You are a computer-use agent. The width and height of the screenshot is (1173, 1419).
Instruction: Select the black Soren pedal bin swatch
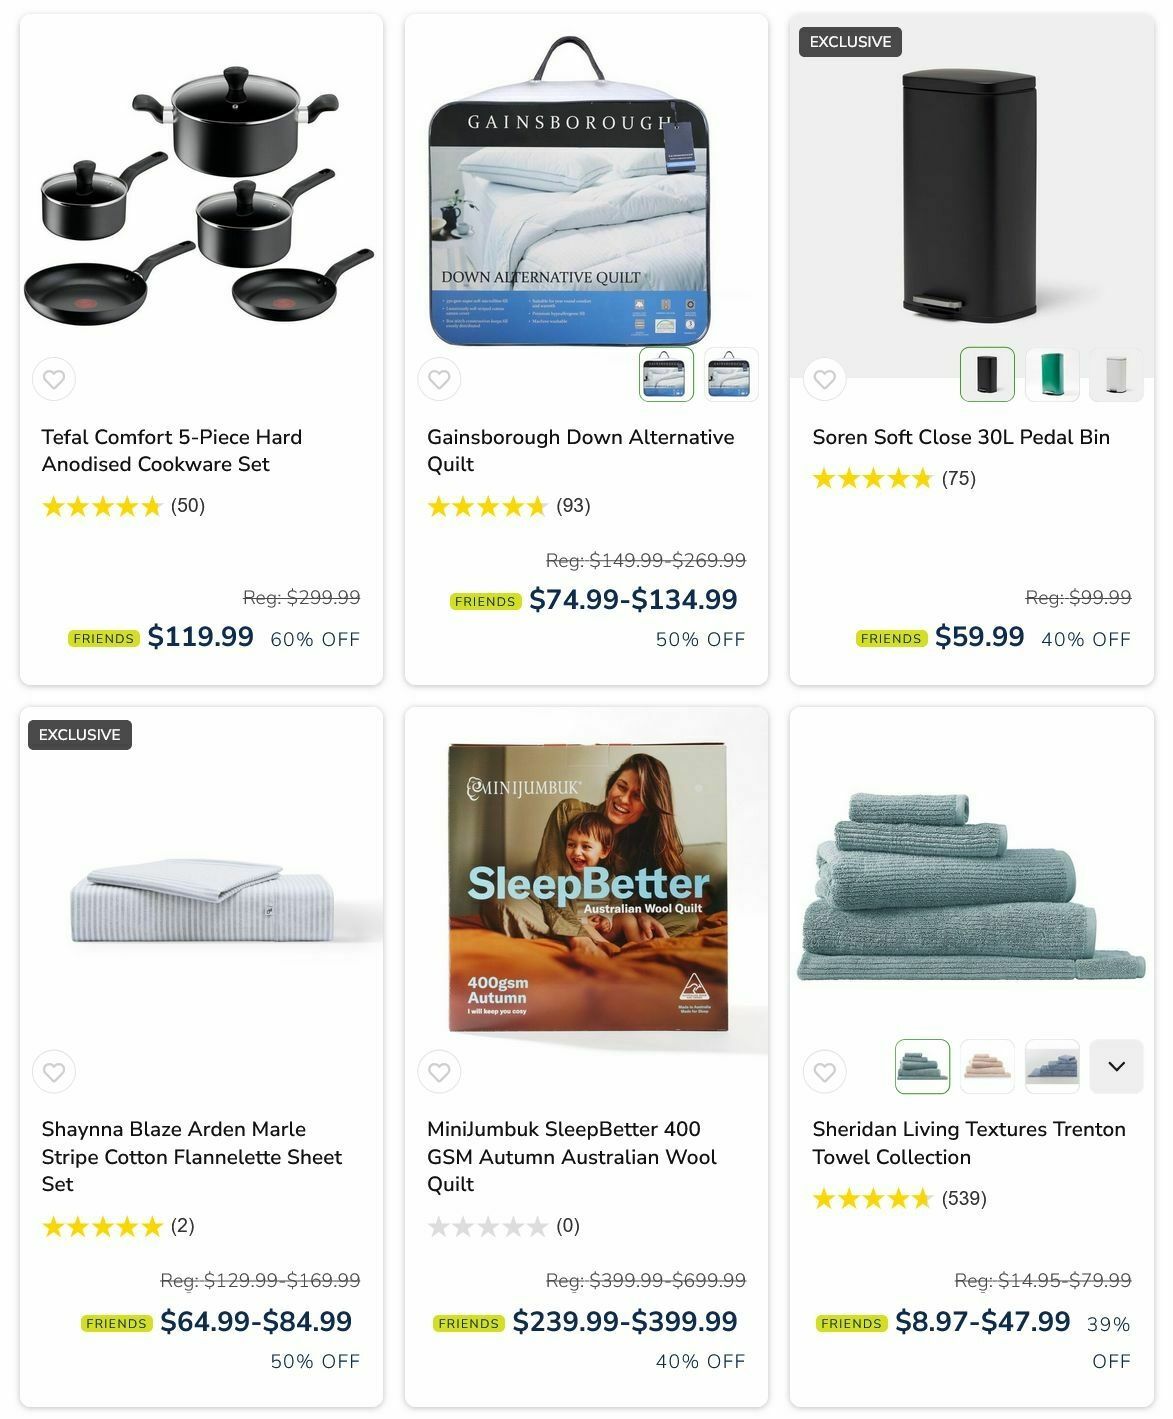[x=987, y=374]
